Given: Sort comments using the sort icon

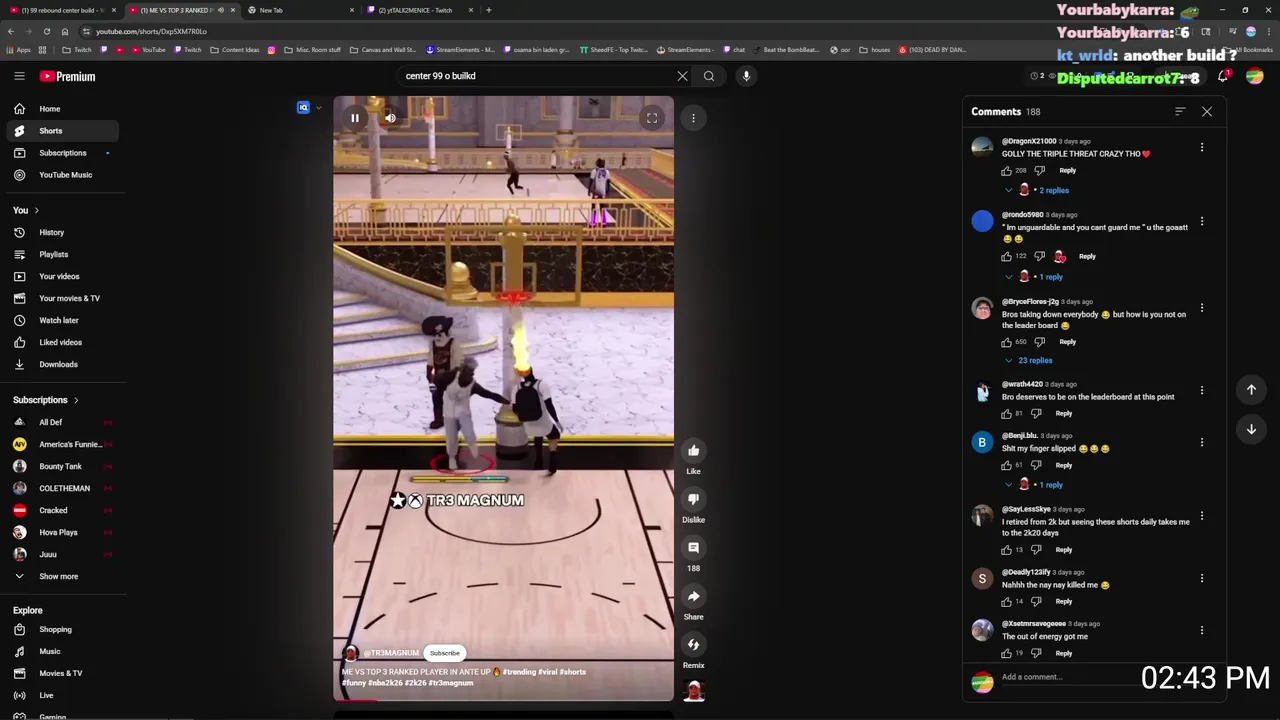Looking at the screenshot, I should click(x=1180, y=112).
